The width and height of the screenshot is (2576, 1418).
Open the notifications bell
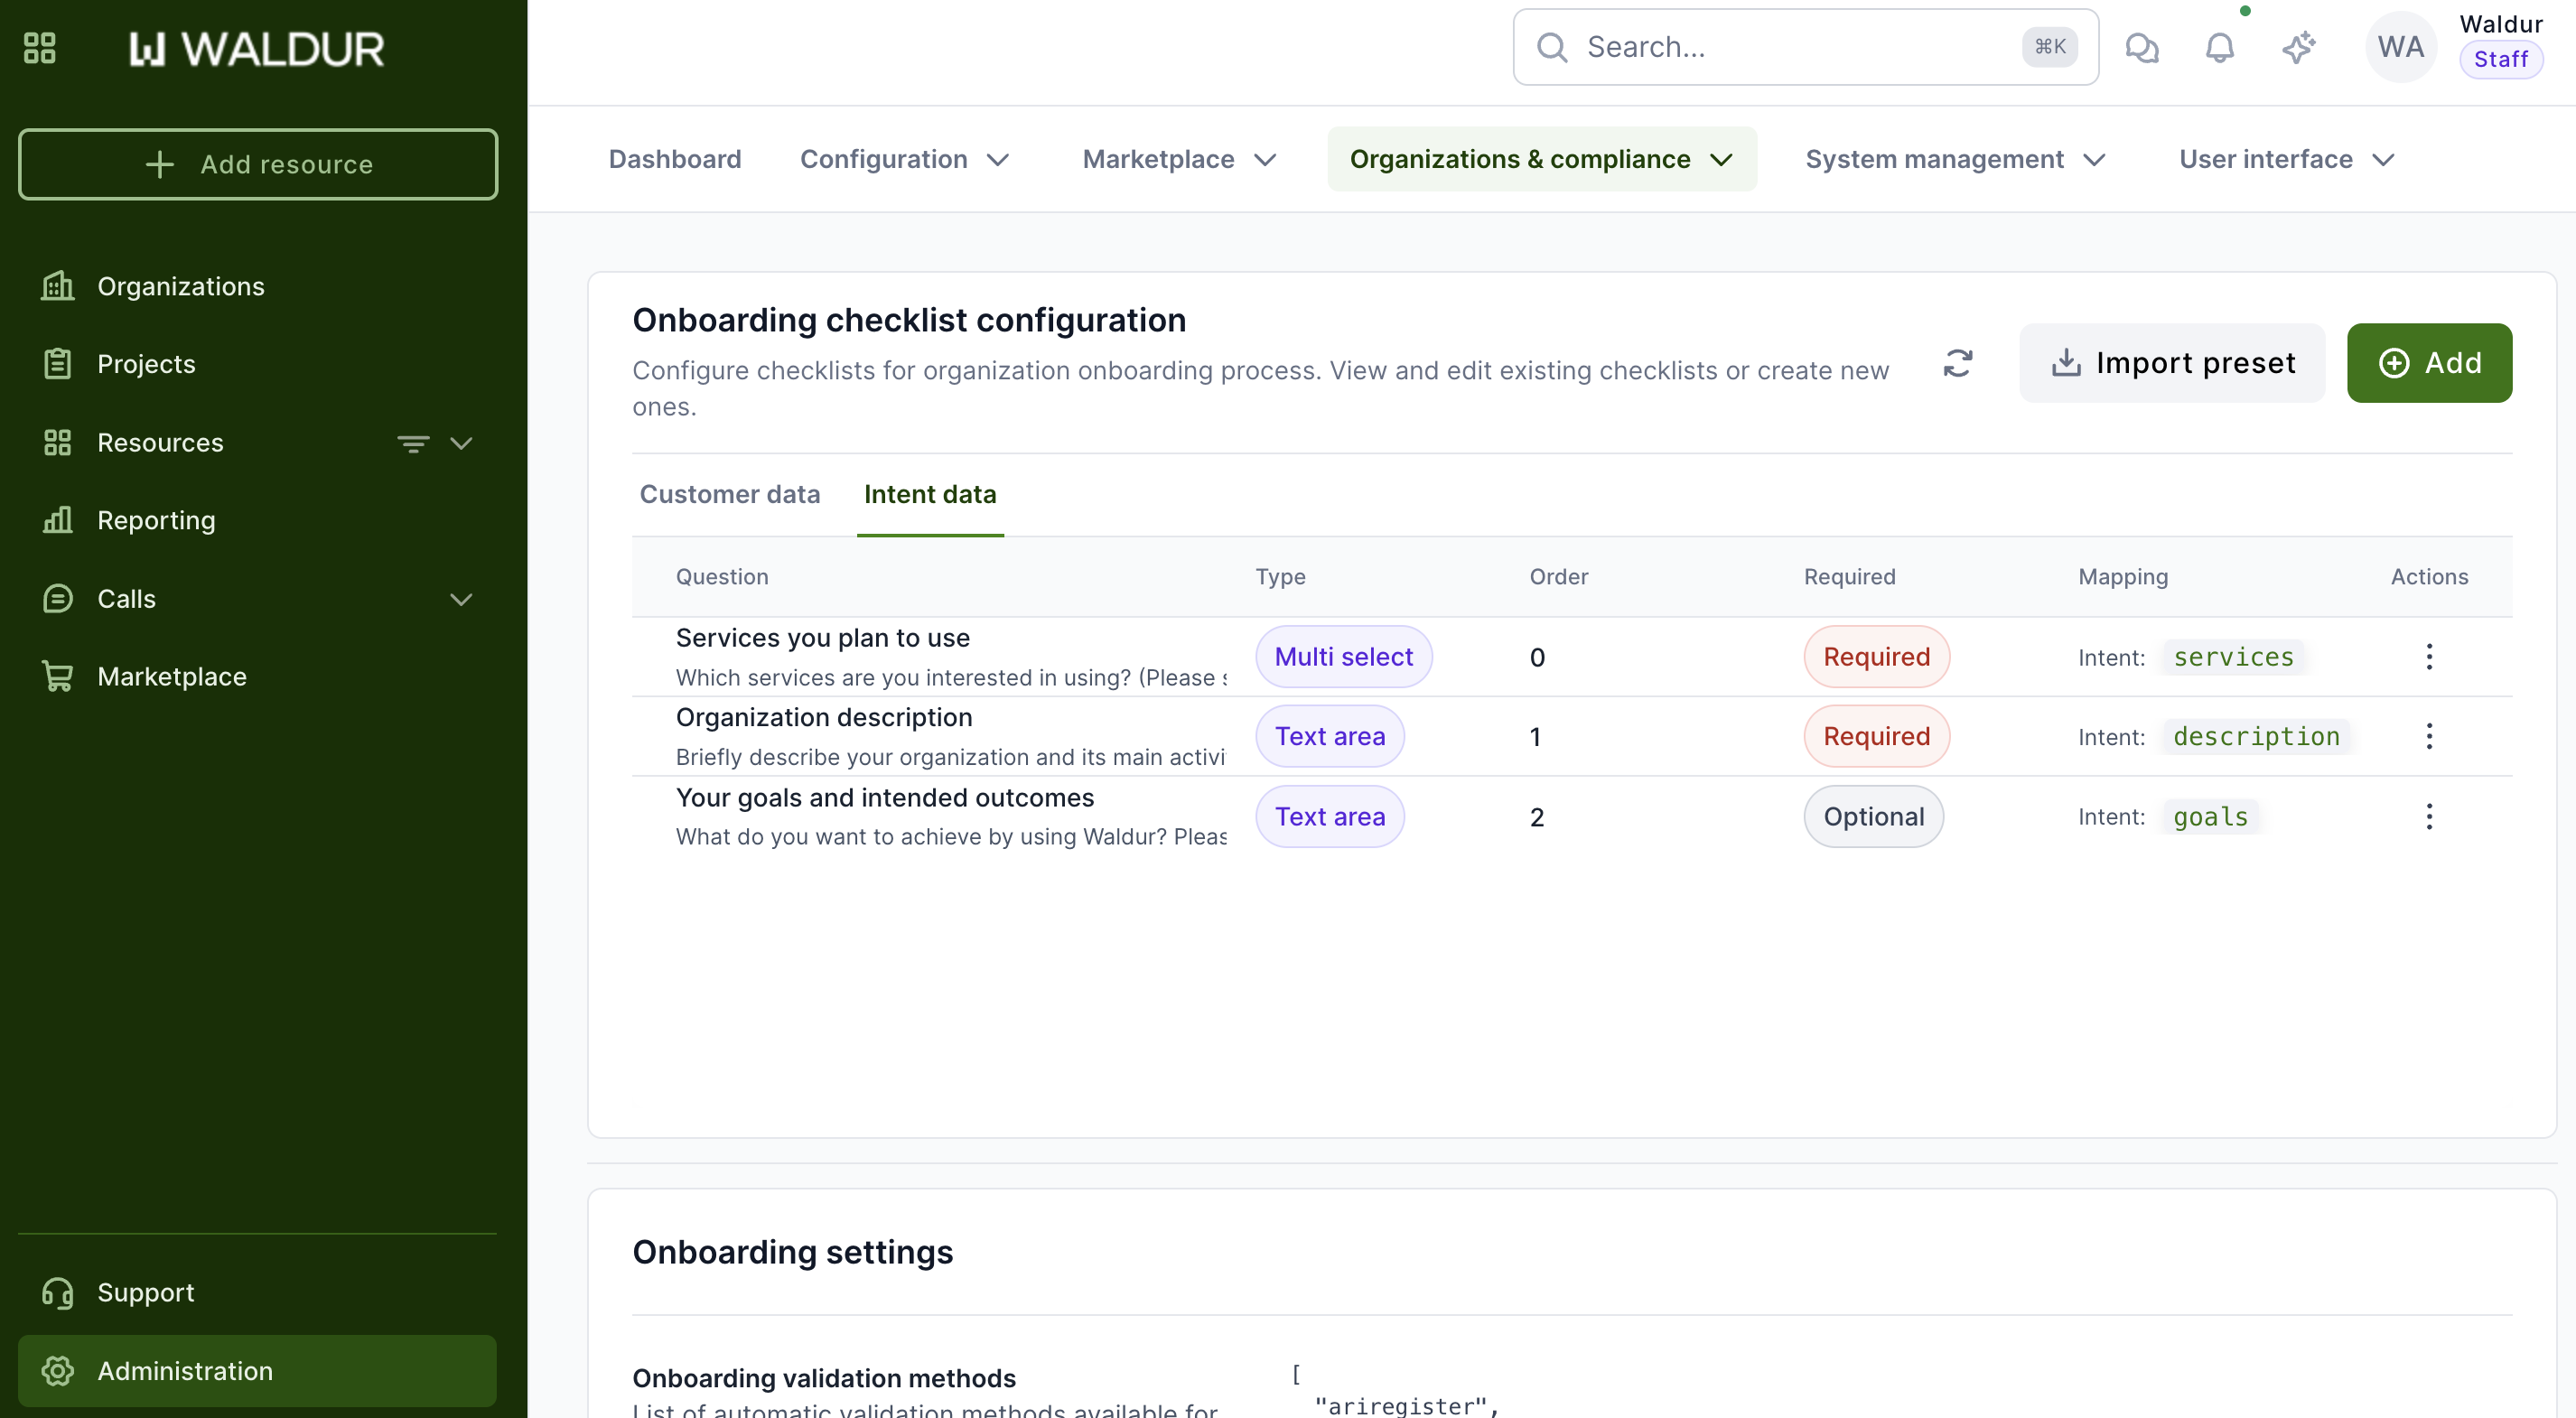click(x=2219, y=47)
